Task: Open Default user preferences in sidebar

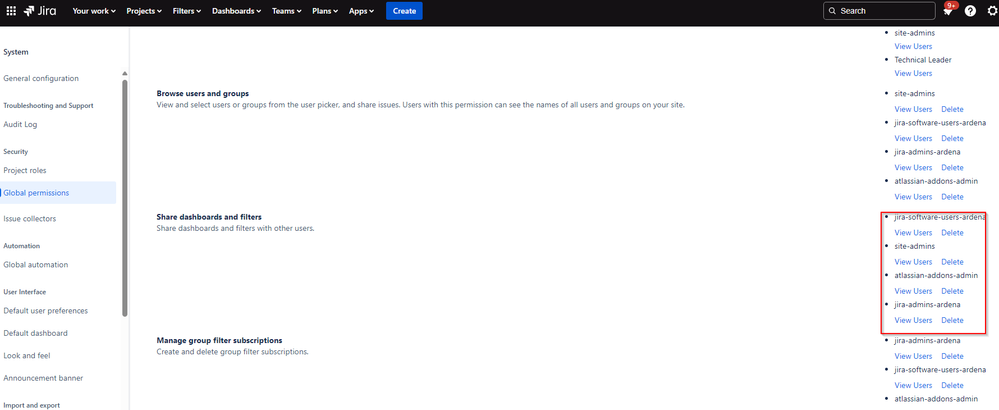Action: [x=46, y=311]
